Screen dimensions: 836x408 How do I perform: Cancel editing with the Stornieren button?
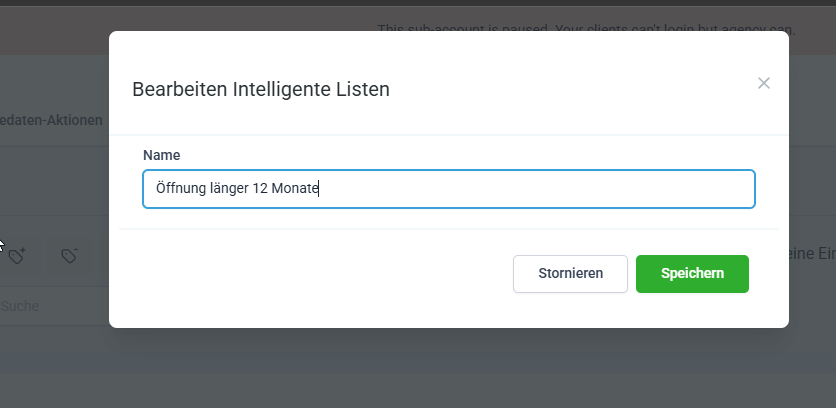click(570, 274)
